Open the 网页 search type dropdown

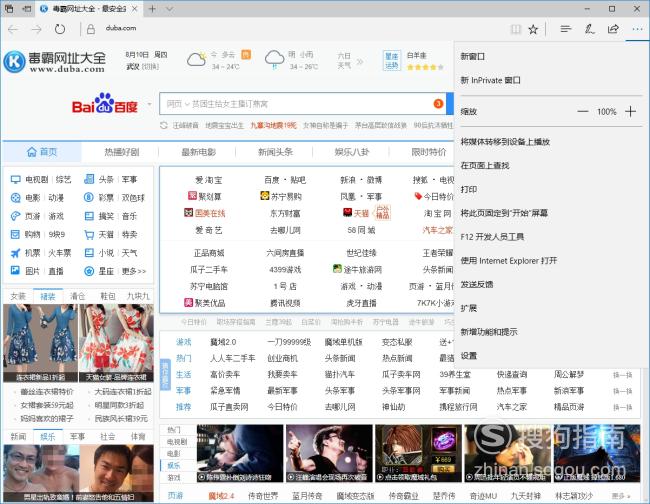pyautogui.click(x=178, y=104)
